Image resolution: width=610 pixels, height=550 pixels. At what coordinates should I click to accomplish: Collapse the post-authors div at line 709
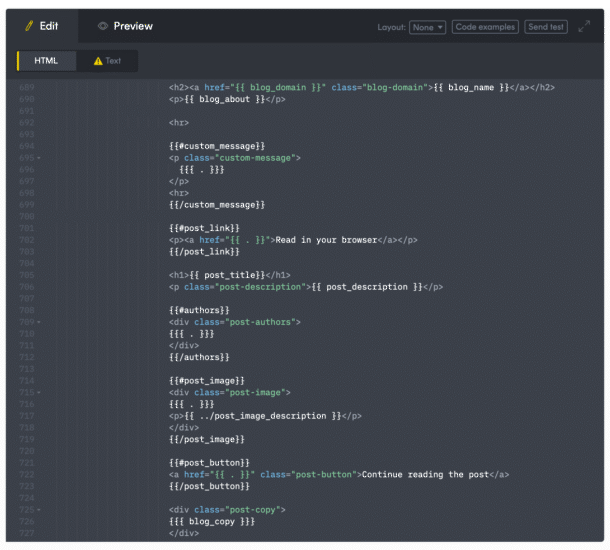(39, 322)
